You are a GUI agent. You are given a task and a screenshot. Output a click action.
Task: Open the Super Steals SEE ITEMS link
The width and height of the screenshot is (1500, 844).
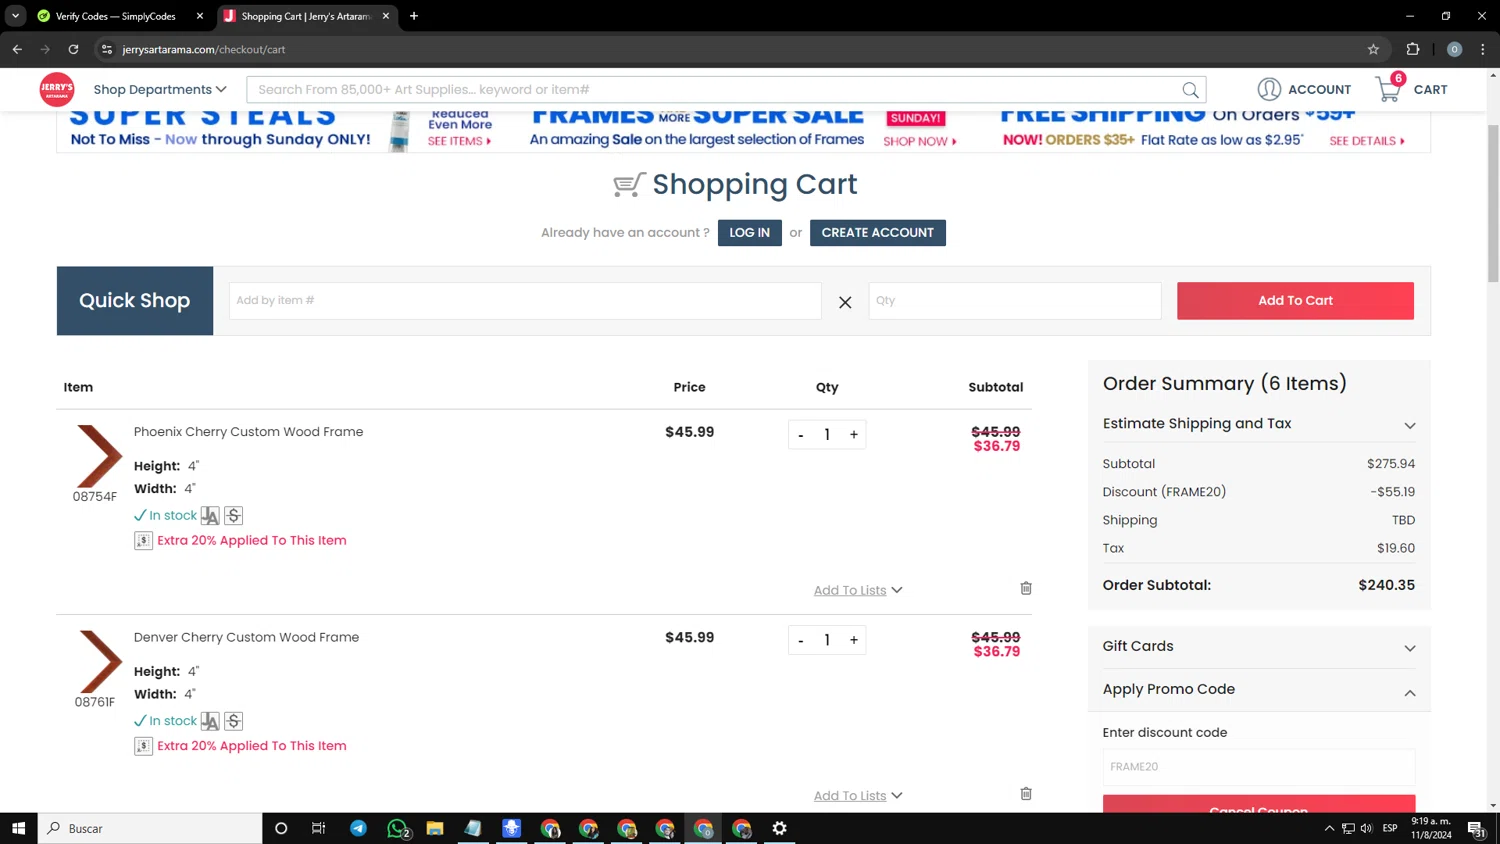(459, 141)
